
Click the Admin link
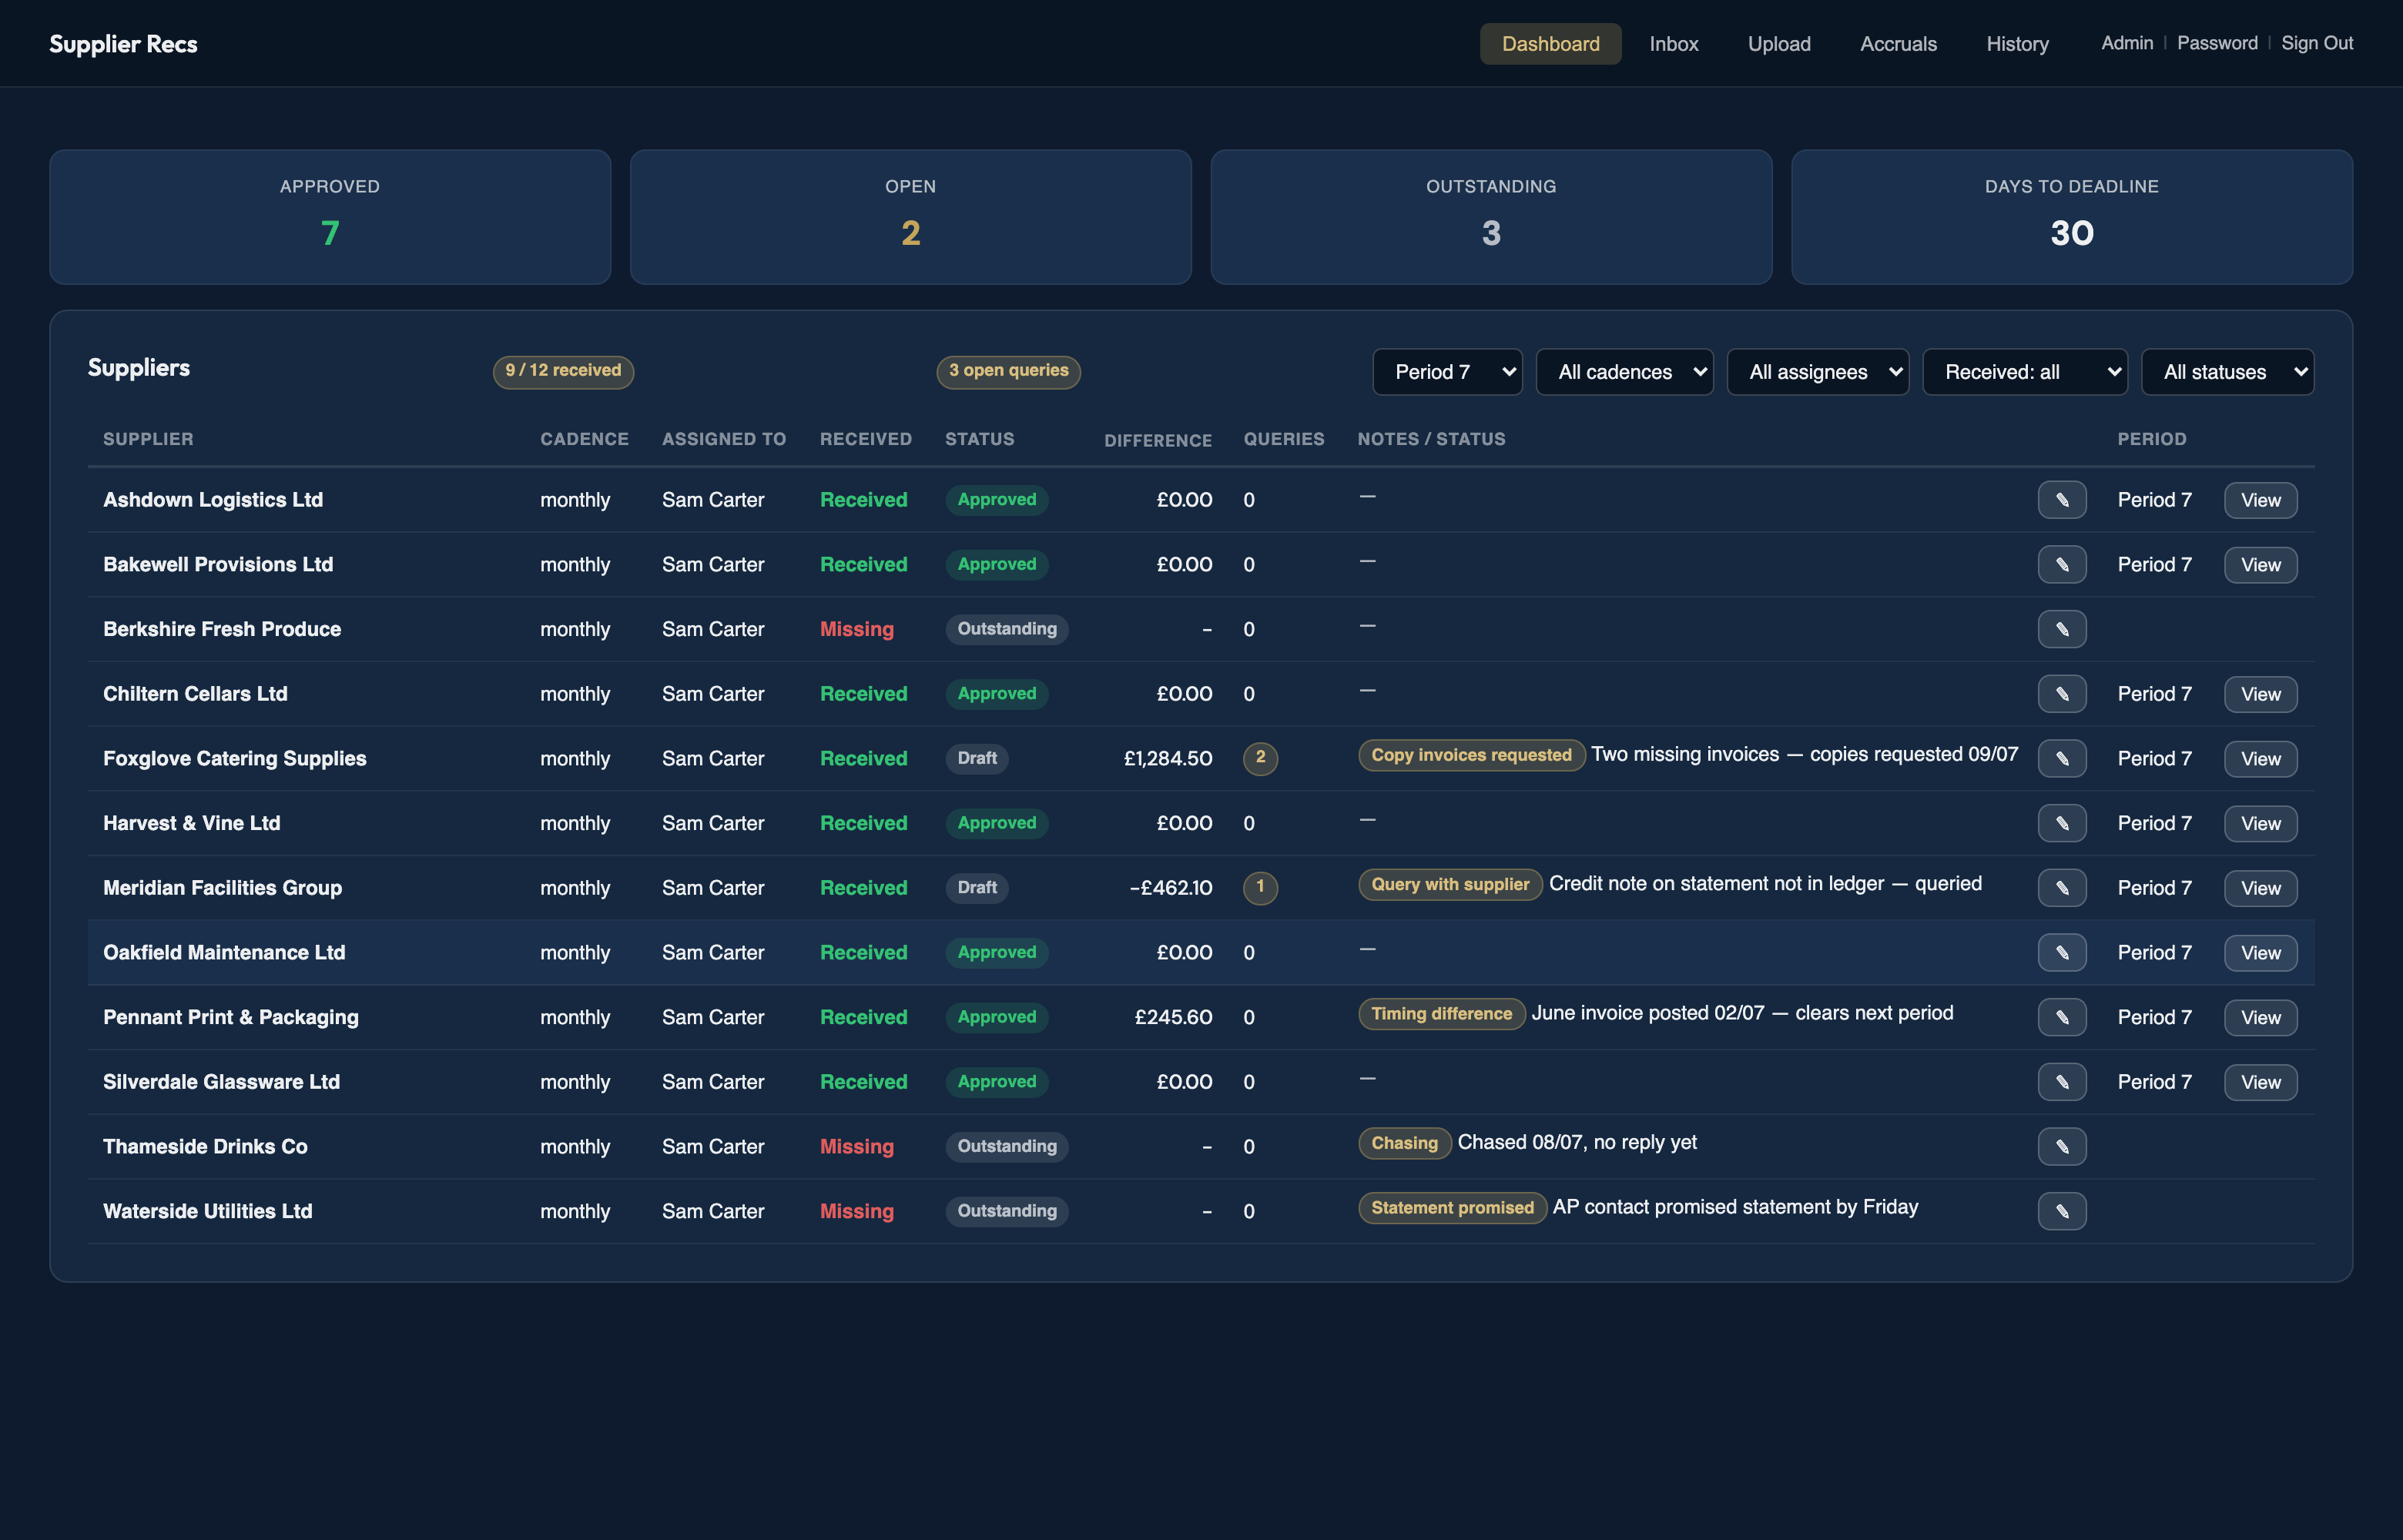2126,43
